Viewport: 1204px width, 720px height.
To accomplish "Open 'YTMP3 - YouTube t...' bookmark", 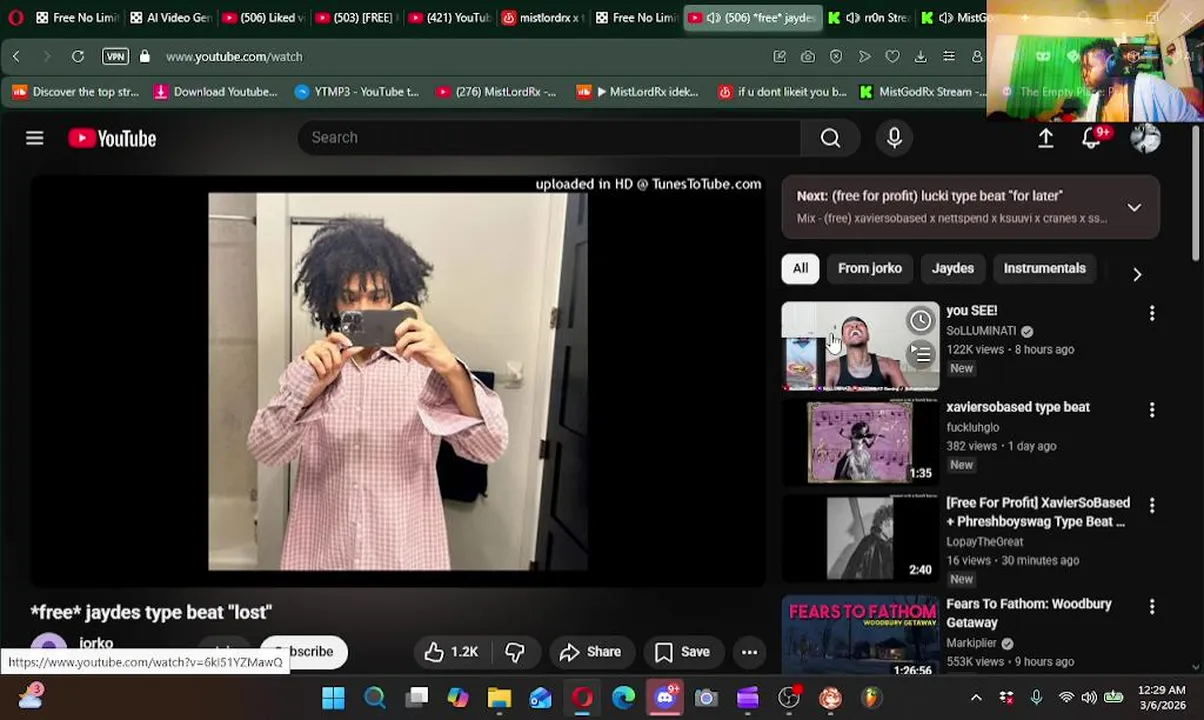I will [357, 92].
